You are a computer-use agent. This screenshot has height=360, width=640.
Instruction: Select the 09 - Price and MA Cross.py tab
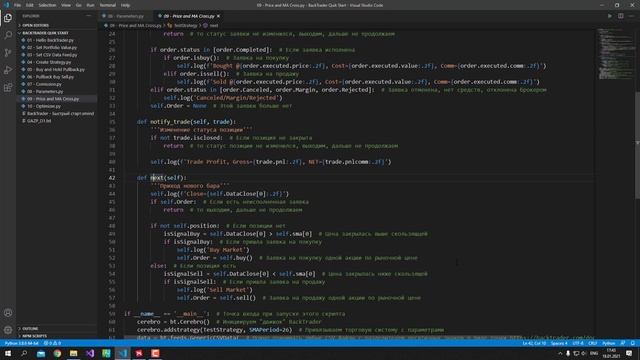[x=189, y=16]
